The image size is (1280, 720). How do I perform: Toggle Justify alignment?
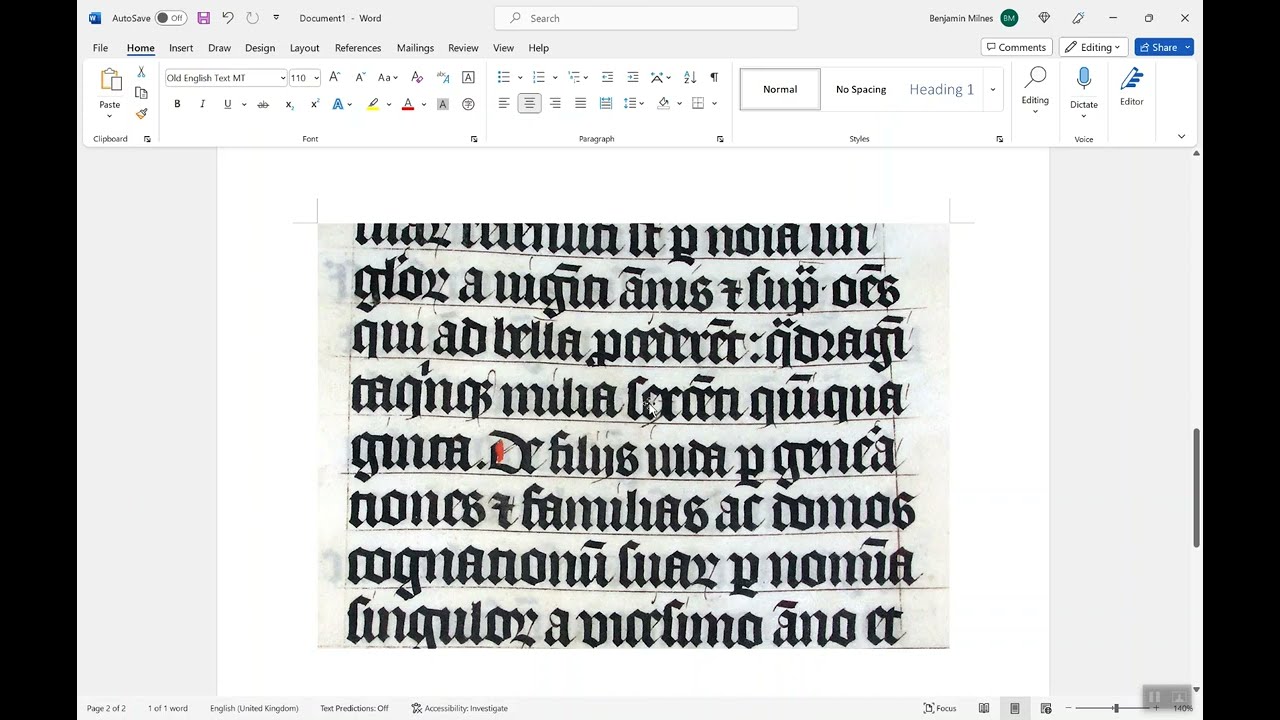coord(580,104)
